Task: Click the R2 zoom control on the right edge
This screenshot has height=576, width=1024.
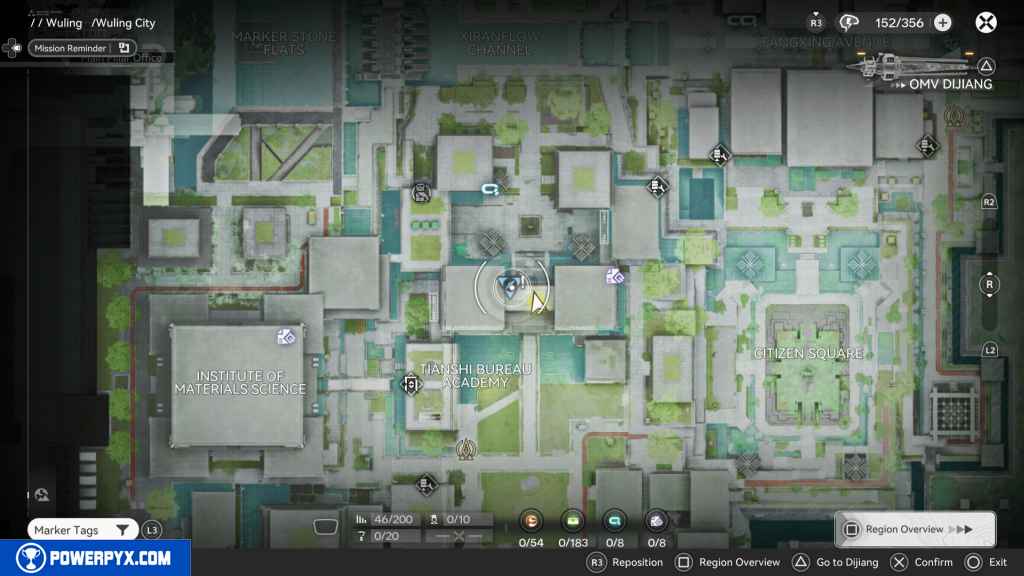Action: pos(989,202)
